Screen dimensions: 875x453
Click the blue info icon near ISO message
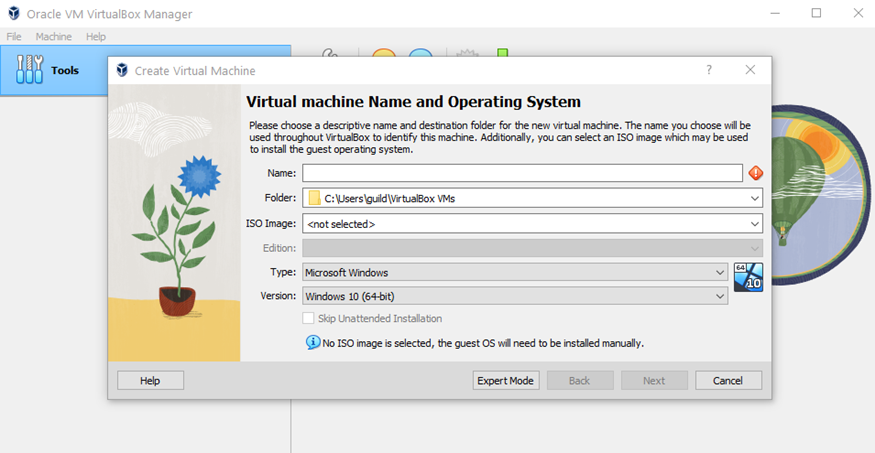(x=313, y=343)
